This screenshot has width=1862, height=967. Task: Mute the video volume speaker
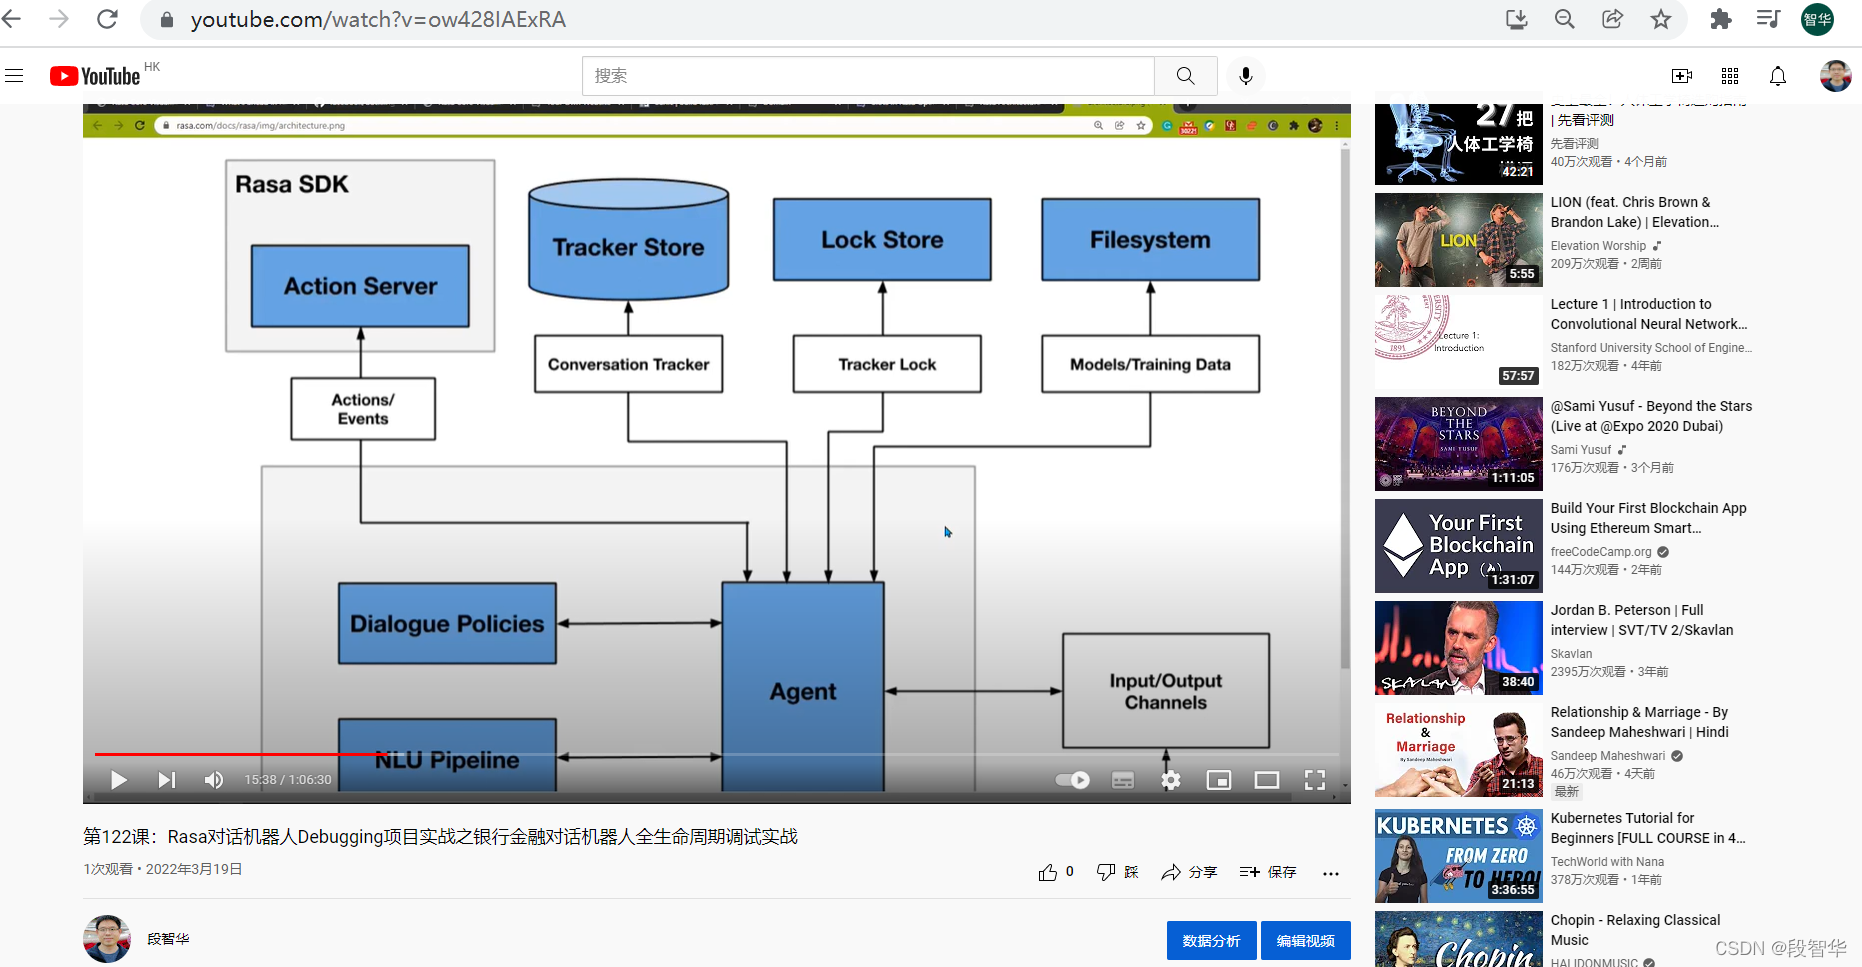214,780
